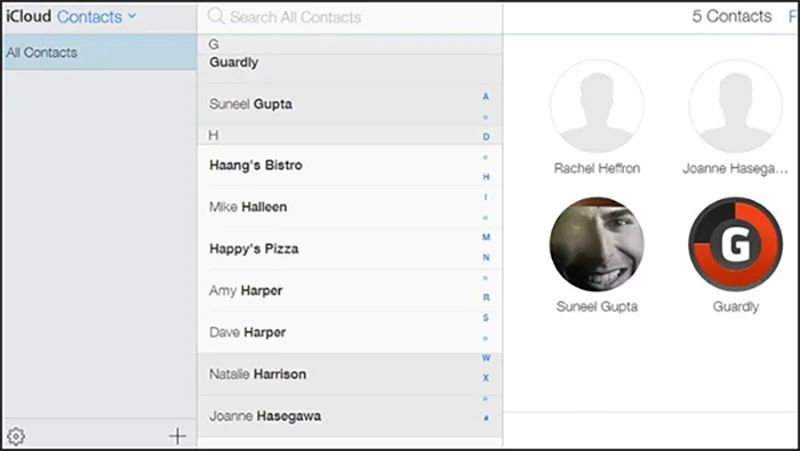The image size is (800, 451).
Task: Click the Guardly name under the logo
Action: (735, 307)
